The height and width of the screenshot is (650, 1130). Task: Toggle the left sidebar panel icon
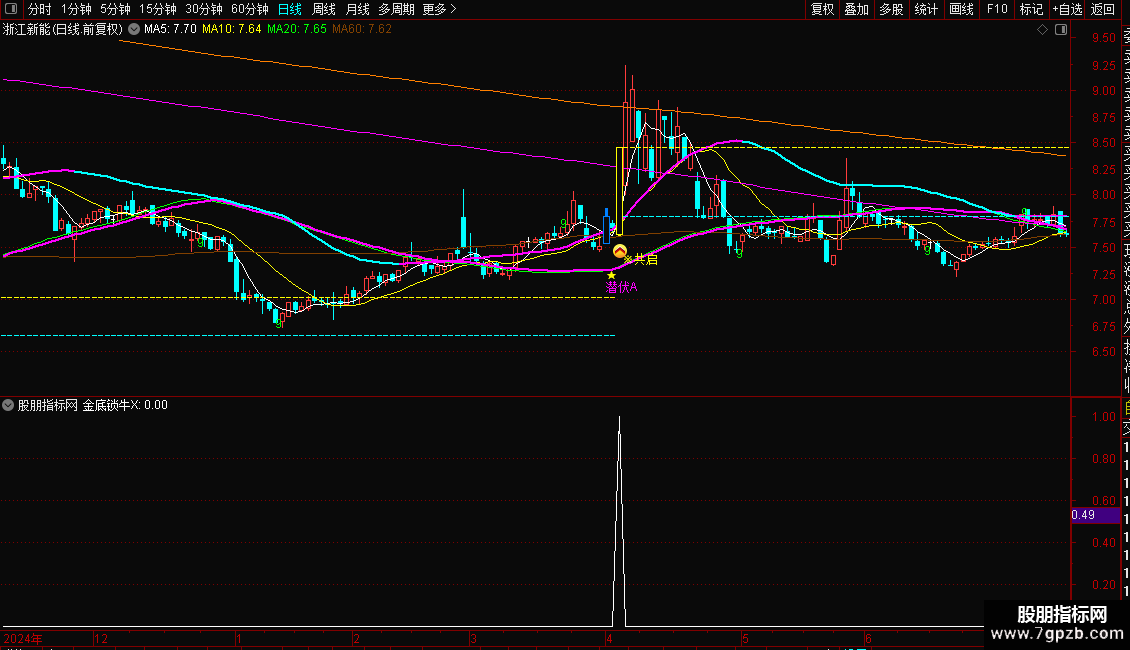pos(11,9)
